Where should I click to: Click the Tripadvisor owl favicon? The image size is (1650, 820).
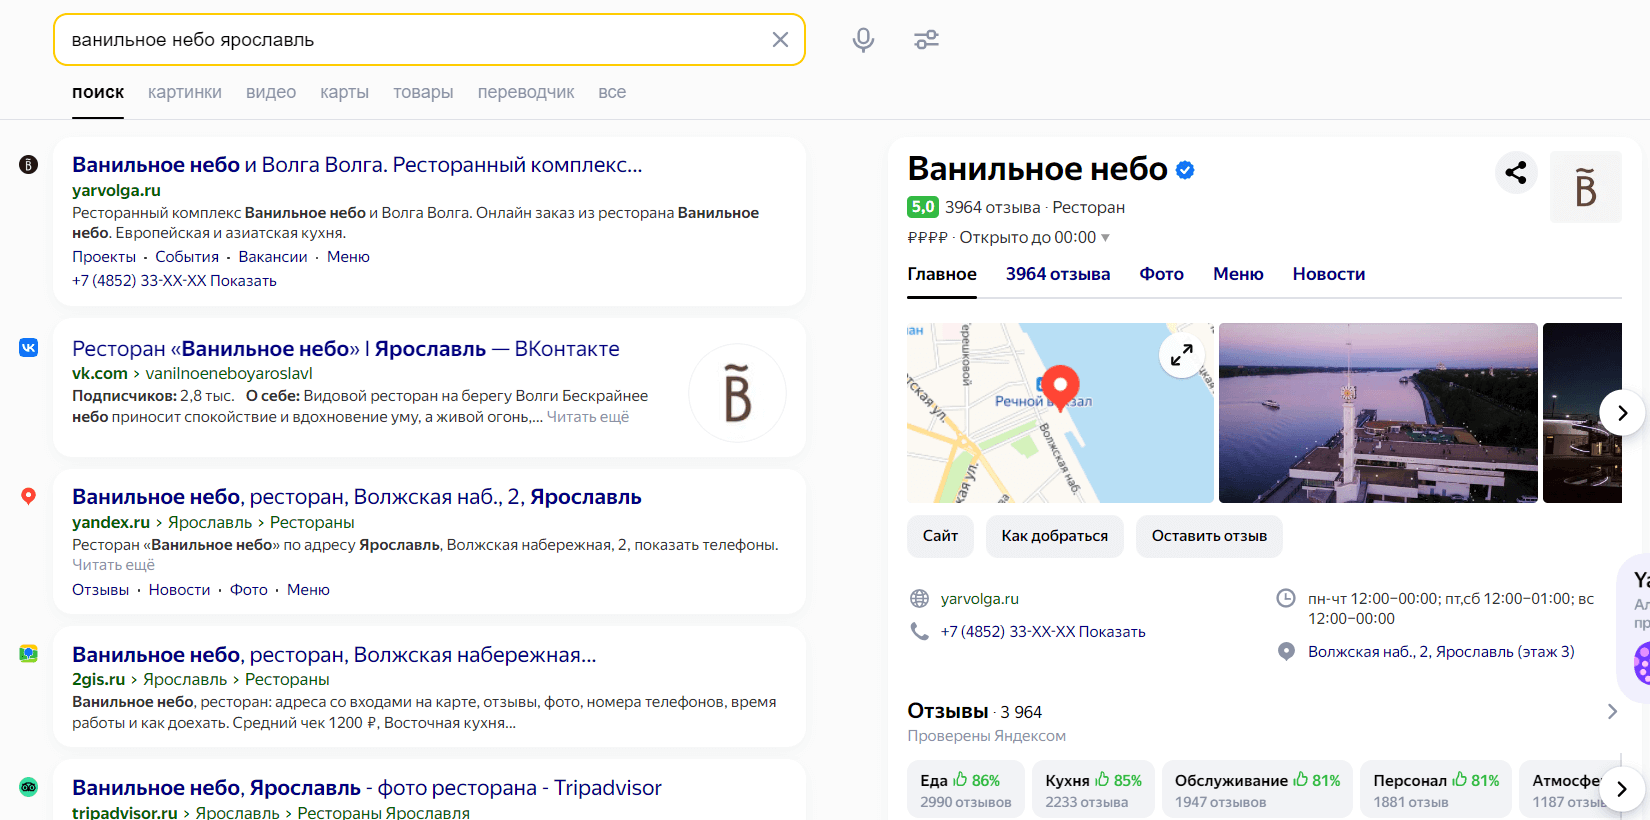click(x=28, y=787)
